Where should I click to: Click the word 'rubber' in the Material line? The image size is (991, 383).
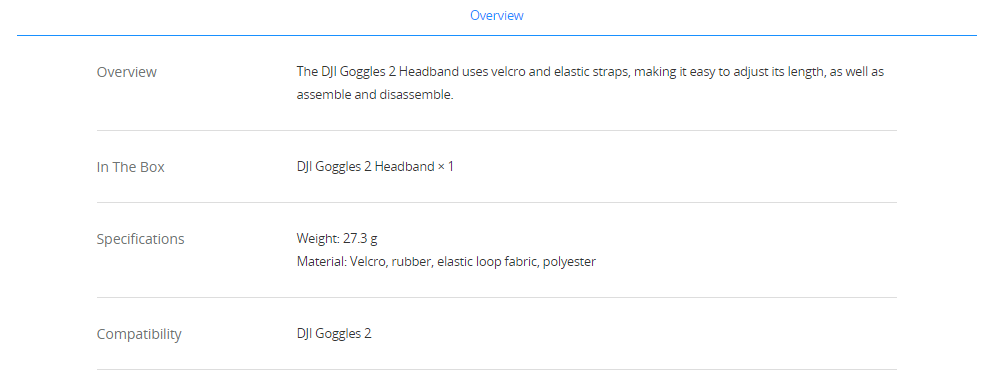coord(412,261)
